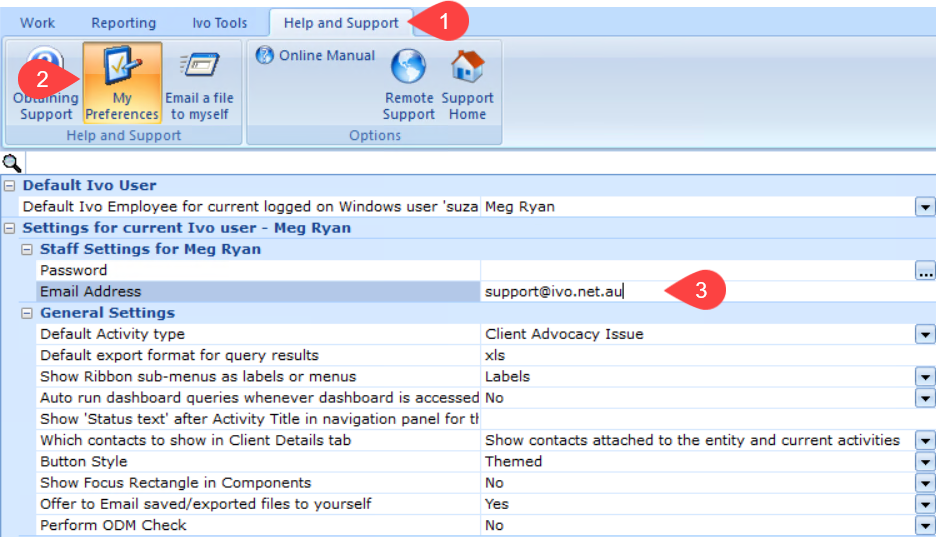The width and height of the screenshot is (936, 537).
Task: Open Perform ODM Check dropdown
Action: [x=924, y=526]
